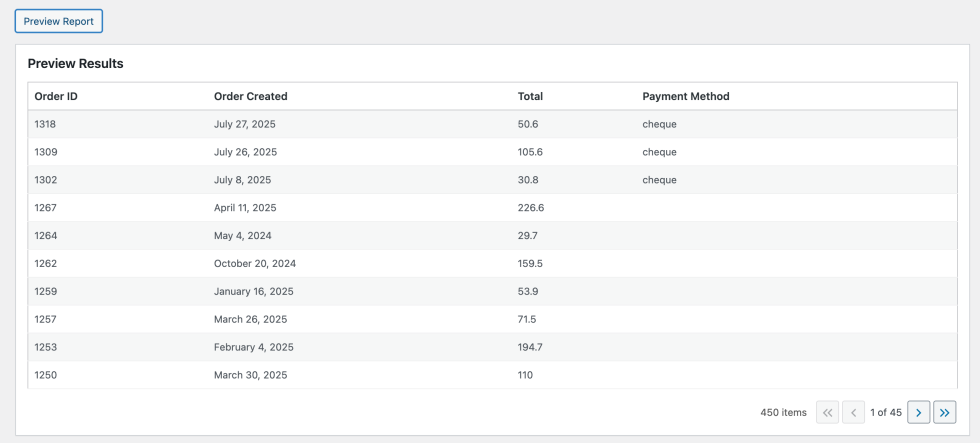The height and width of the screenshot is (443, 980).
Task: Select order 1318 row
Action: point(492,124)
